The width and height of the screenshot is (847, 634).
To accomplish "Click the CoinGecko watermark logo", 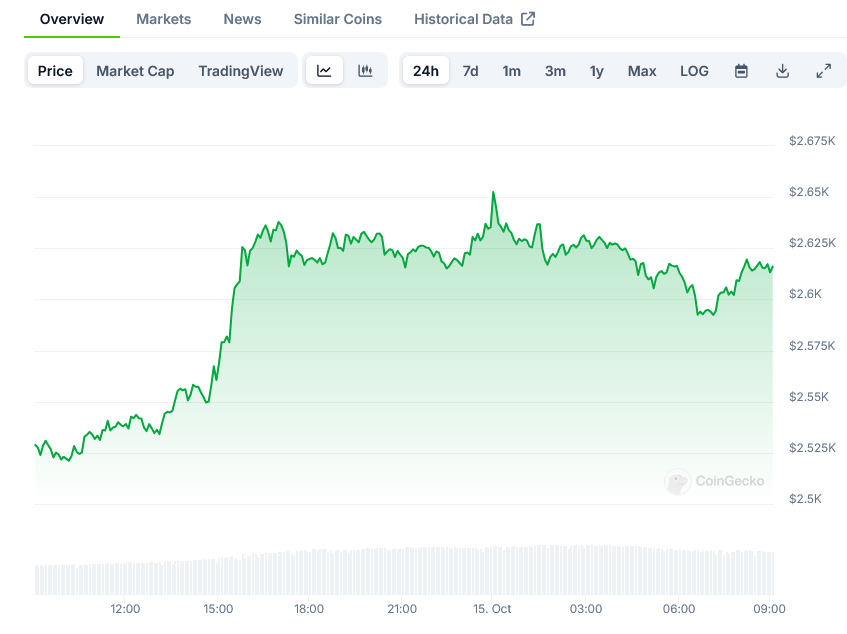I will click(x=714, y=482).
